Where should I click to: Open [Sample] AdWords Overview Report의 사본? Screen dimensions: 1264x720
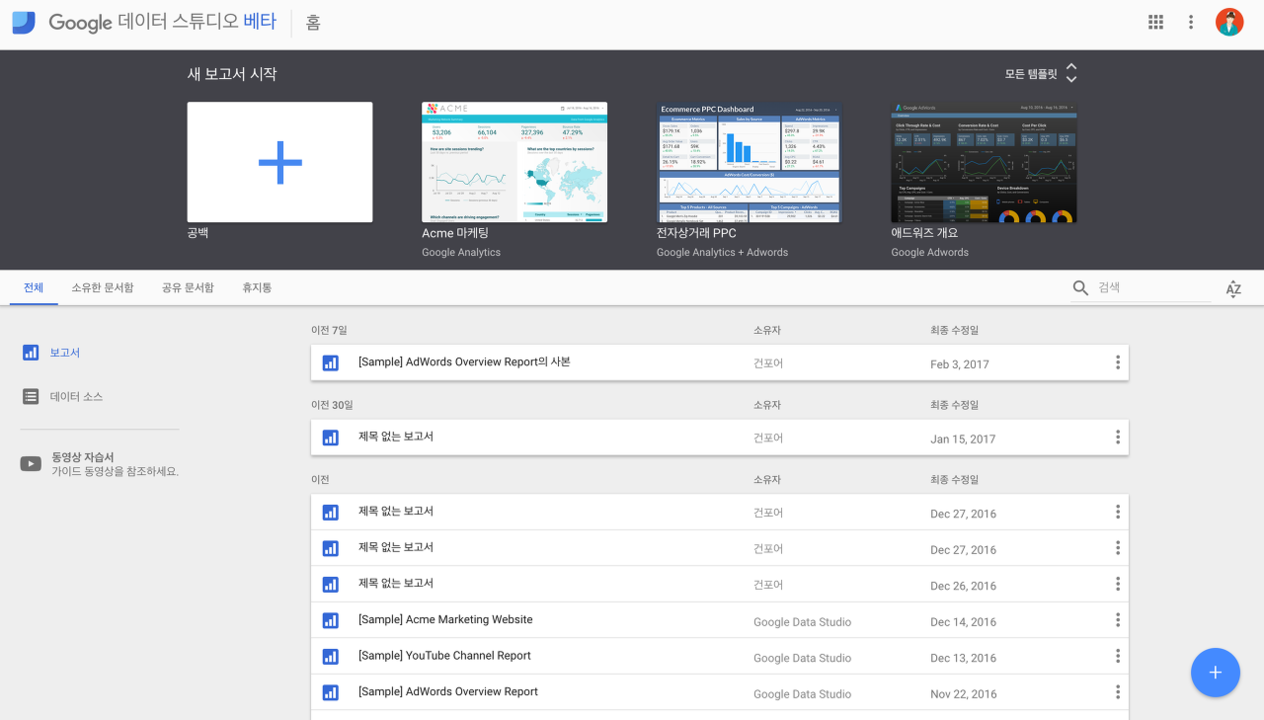point(464,362)
